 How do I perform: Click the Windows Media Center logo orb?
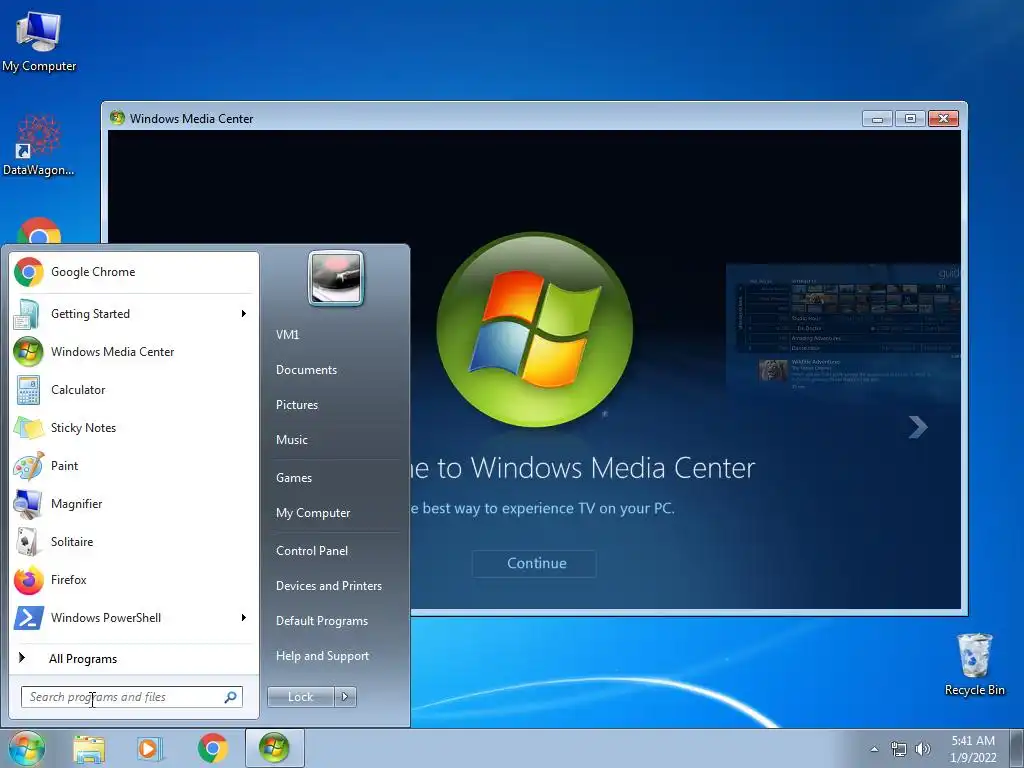[x=535, y=330]
